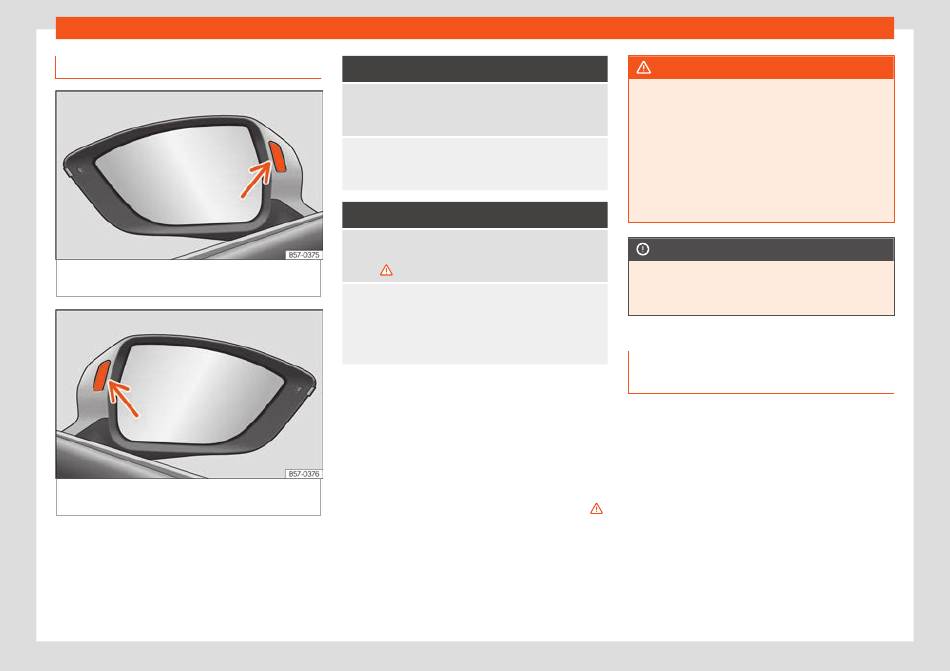Click the orange page header bar
The width and height of the screenshot is (950, 671).
click(475, 28)
